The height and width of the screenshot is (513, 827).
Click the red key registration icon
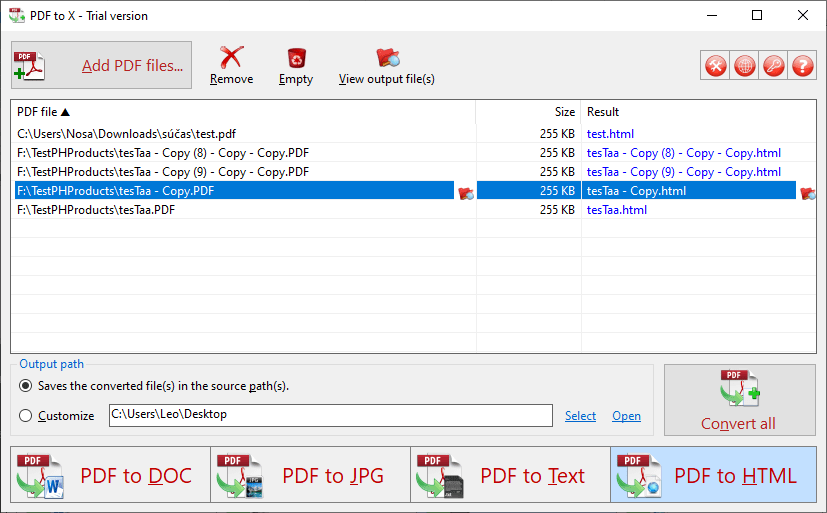pos(774,66)
